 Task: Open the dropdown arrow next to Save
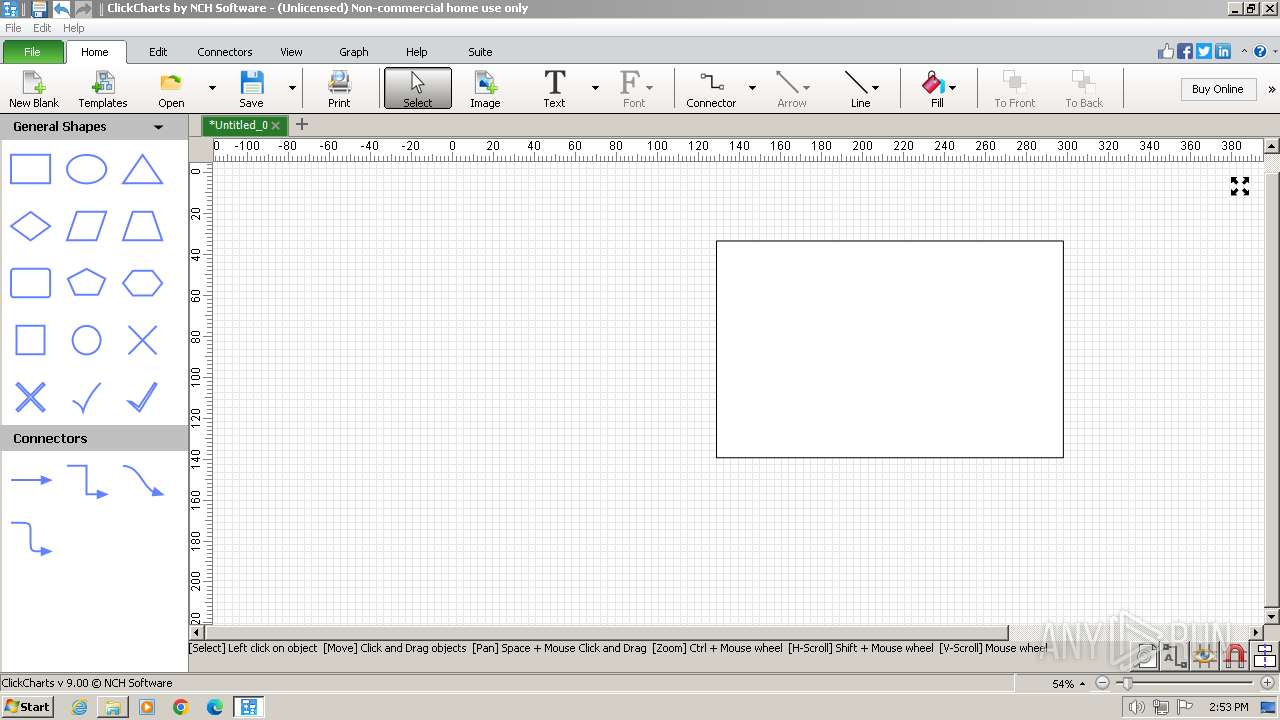pyautogui.click(x=292, y=89)
